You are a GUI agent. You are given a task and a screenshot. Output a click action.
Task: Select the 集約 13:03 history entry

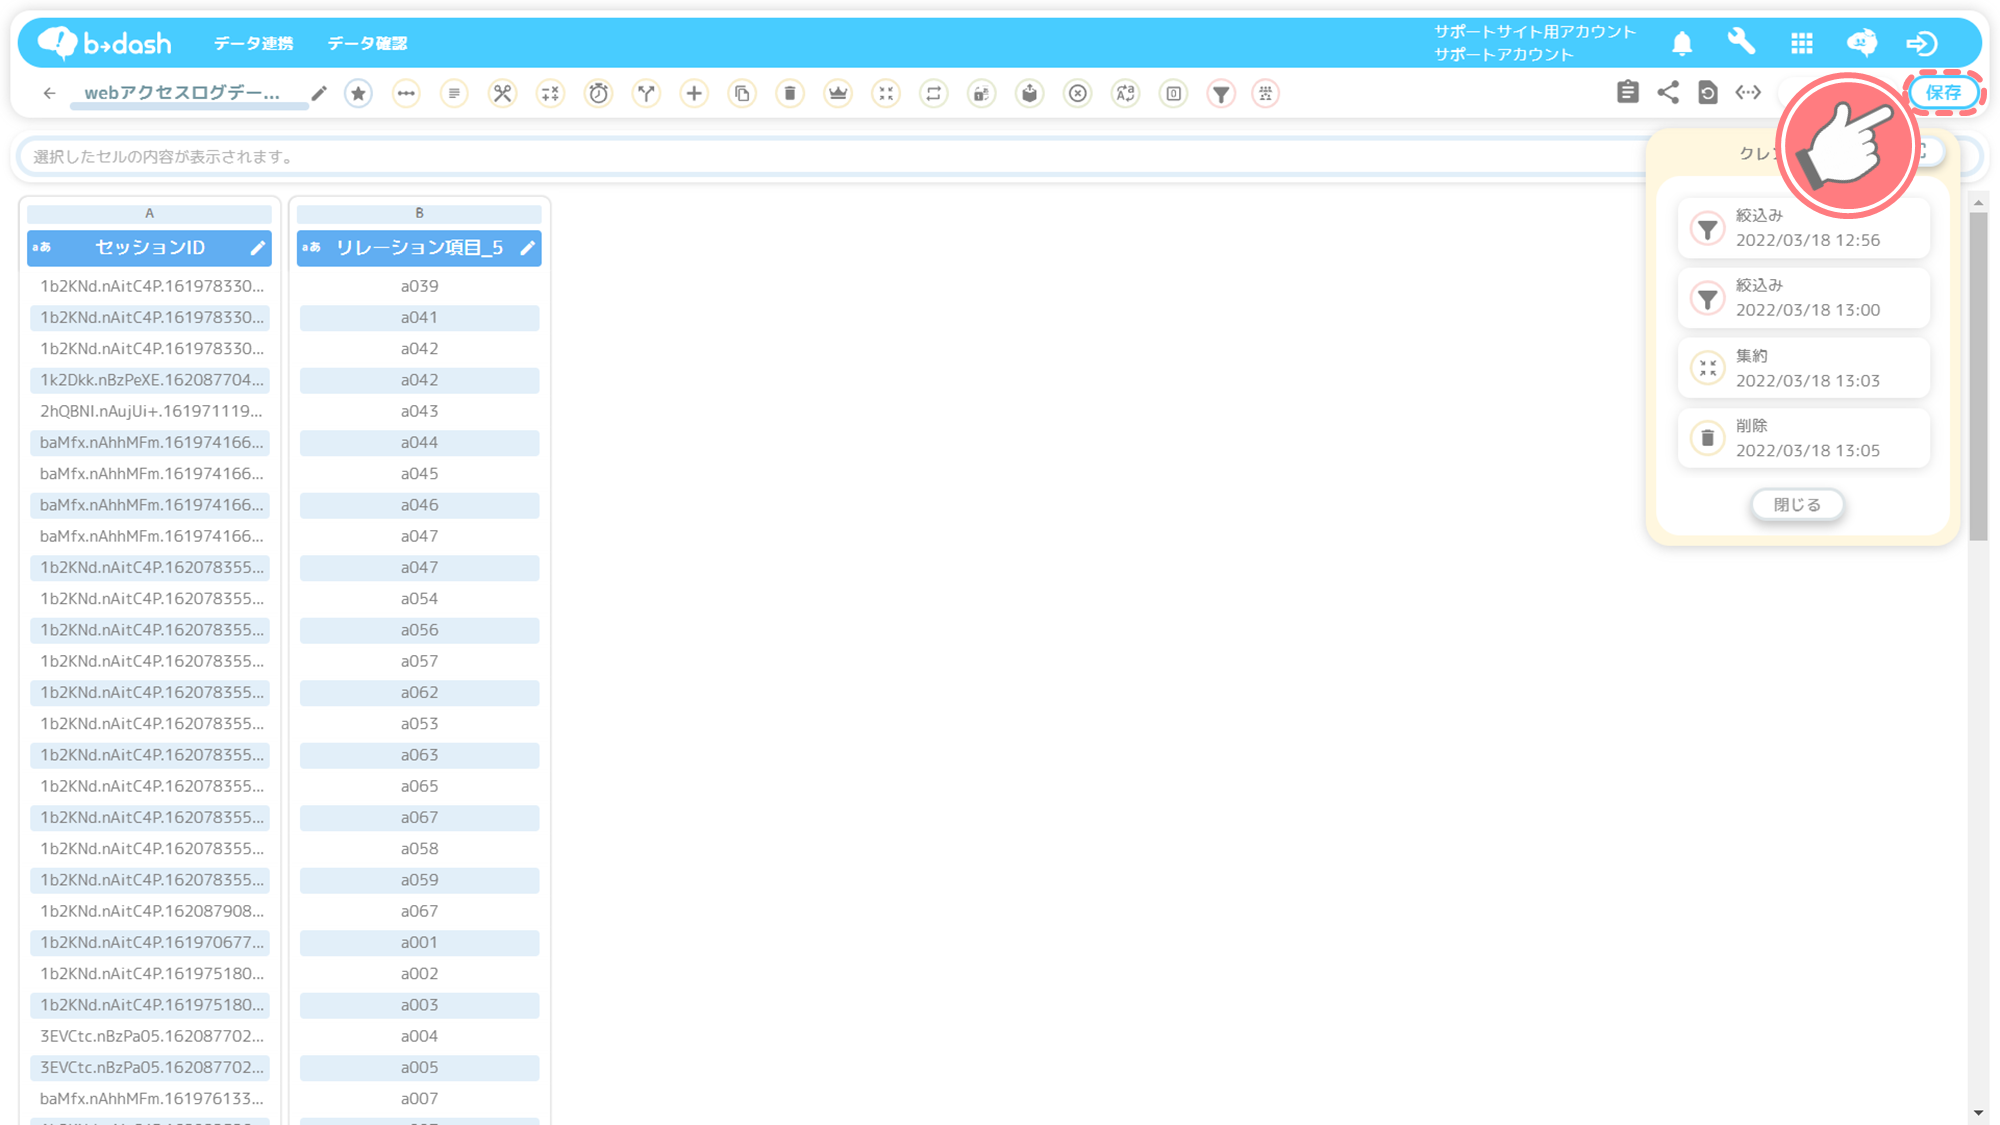pos(1804,368)
